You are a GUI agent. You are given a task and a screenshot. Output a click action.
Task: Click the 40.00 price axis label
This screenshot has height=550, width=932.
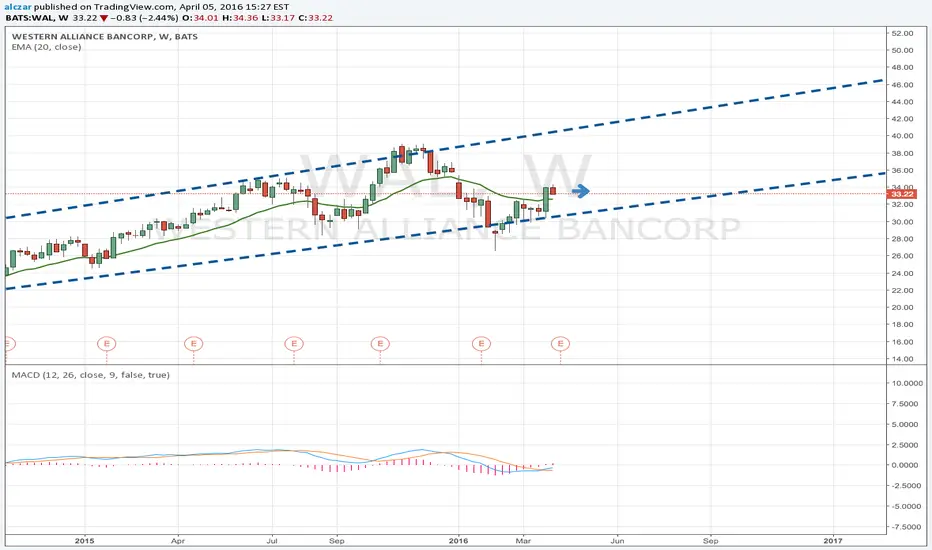point(902,136)
